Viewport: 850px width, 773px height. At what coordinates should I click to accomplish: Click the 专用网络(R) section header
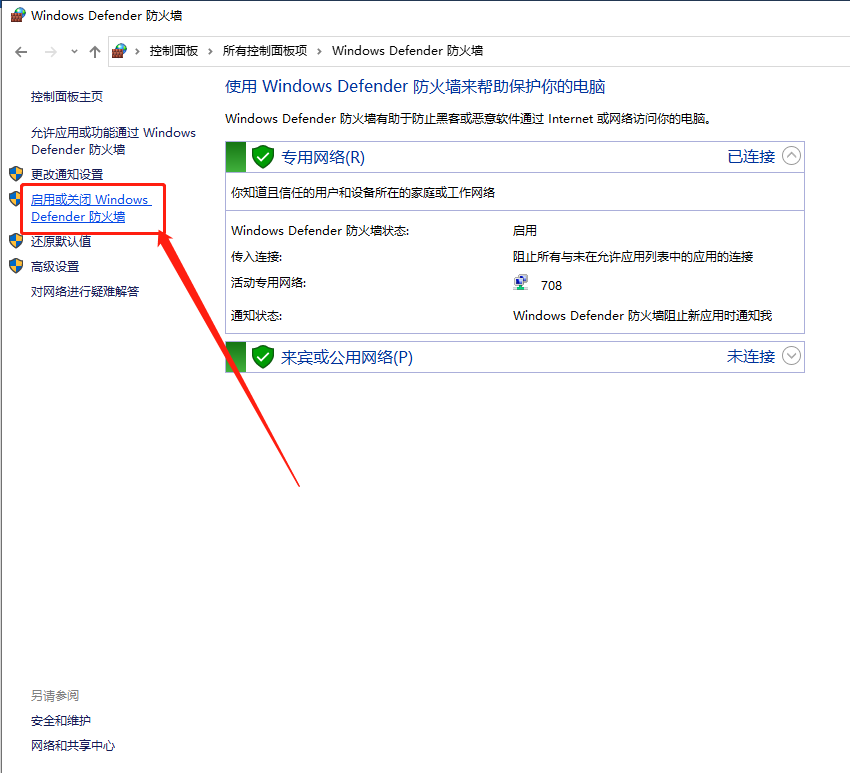point(515,157)
